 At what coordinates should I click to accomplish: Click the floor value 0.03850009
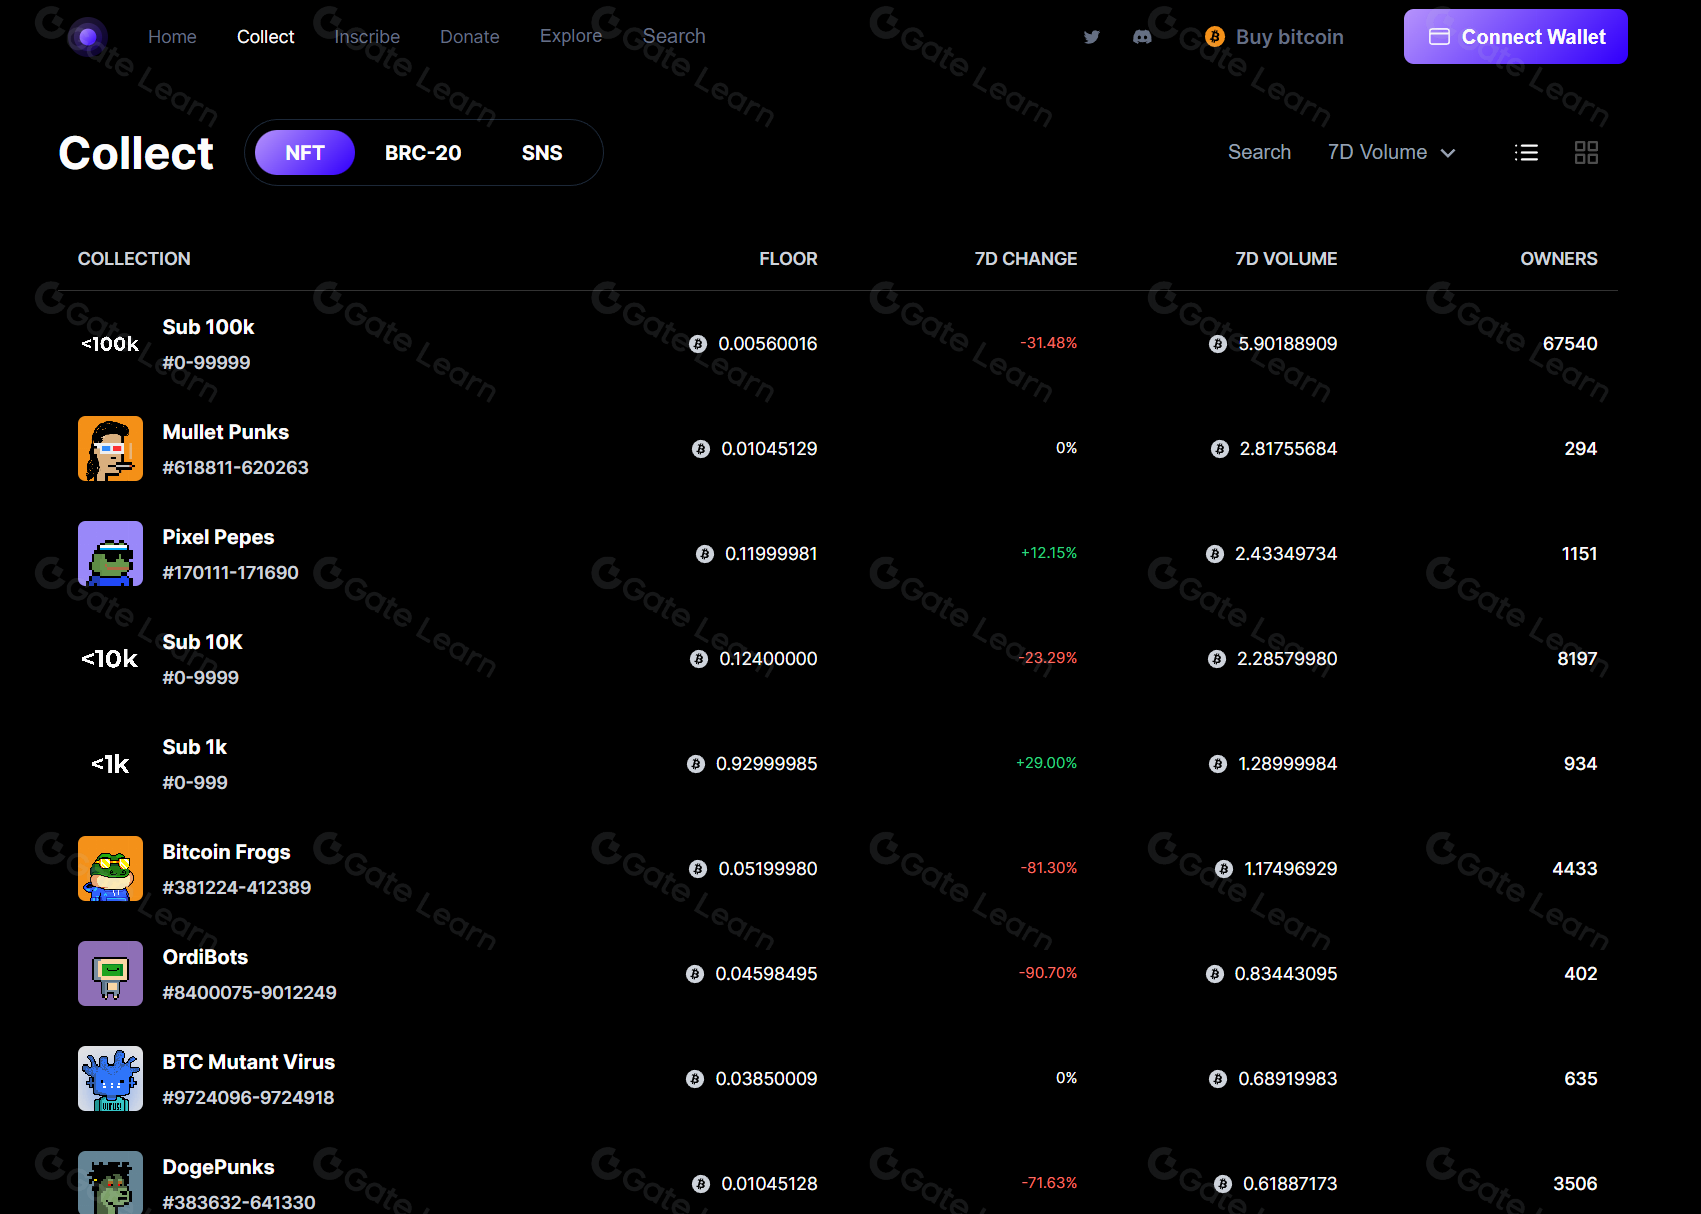pyautogui.click(x=766, y=1079)
